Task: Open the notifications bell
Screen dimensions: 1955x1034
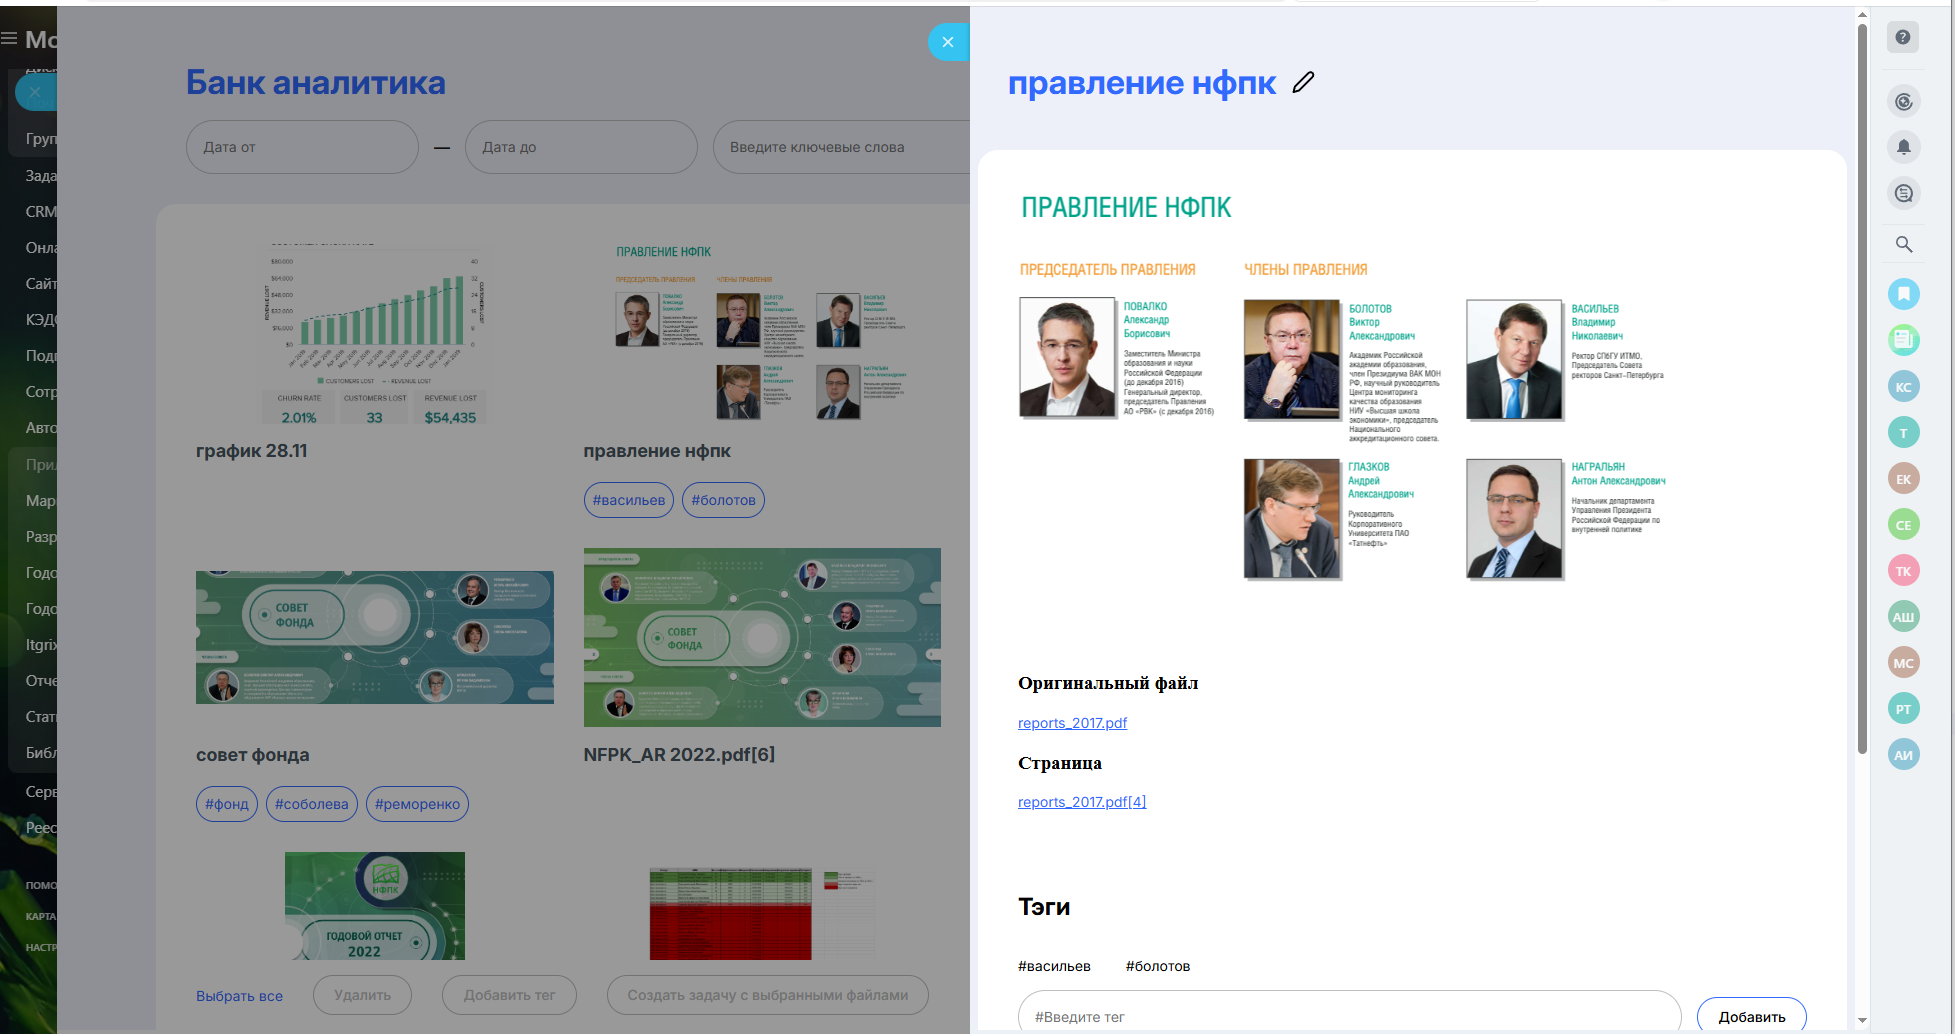Action: pyautogui.click(x=1903, y=147)
